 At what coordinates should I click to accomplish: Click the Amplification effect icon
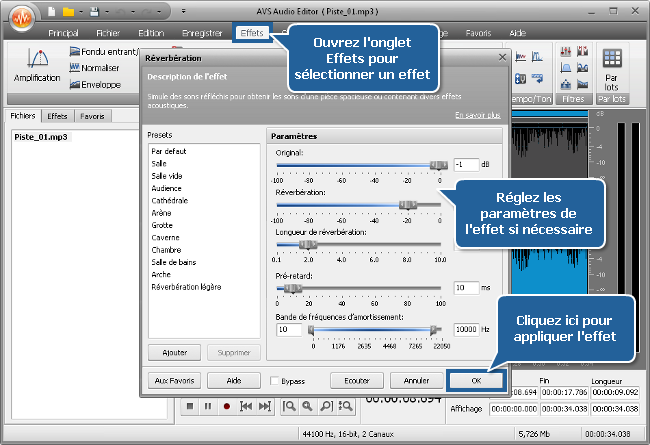[x=37, y=59]
